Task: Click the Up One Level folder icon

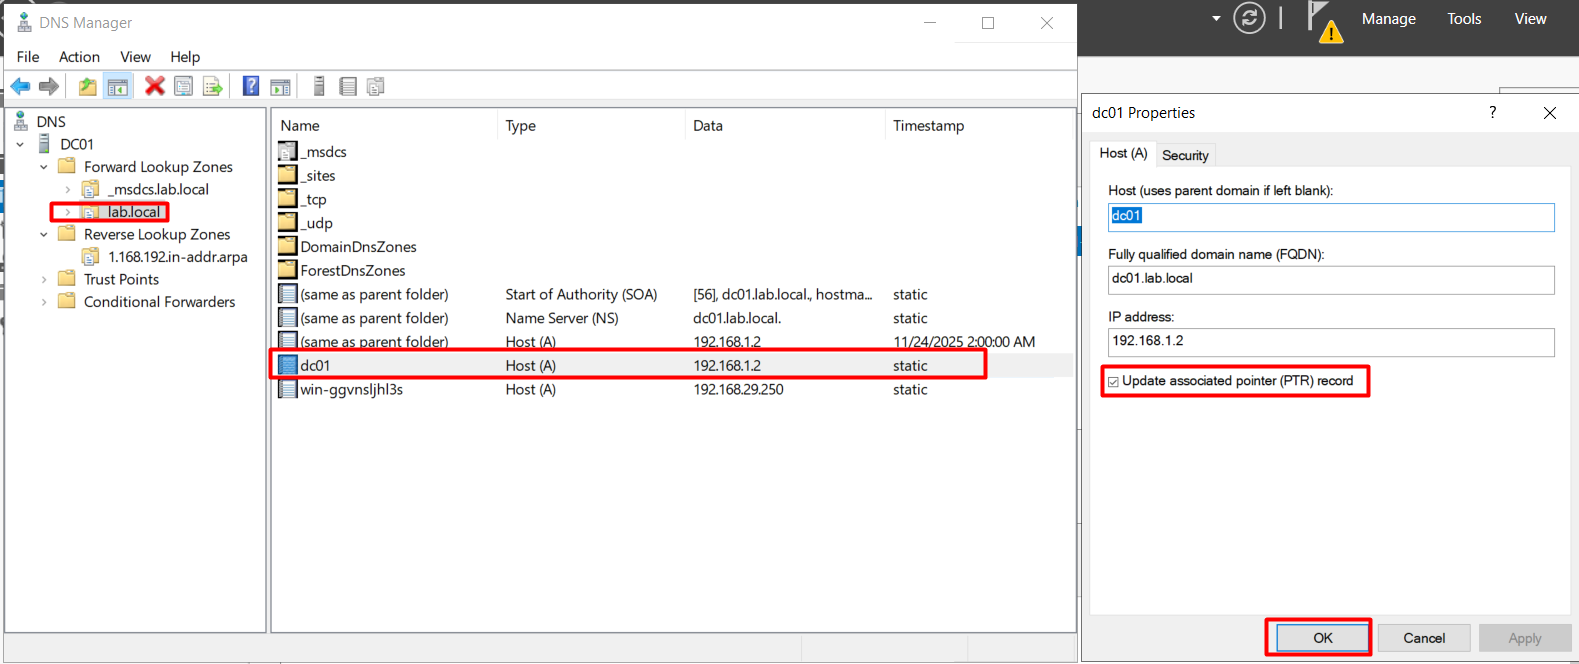Action: tap(88, 87)
